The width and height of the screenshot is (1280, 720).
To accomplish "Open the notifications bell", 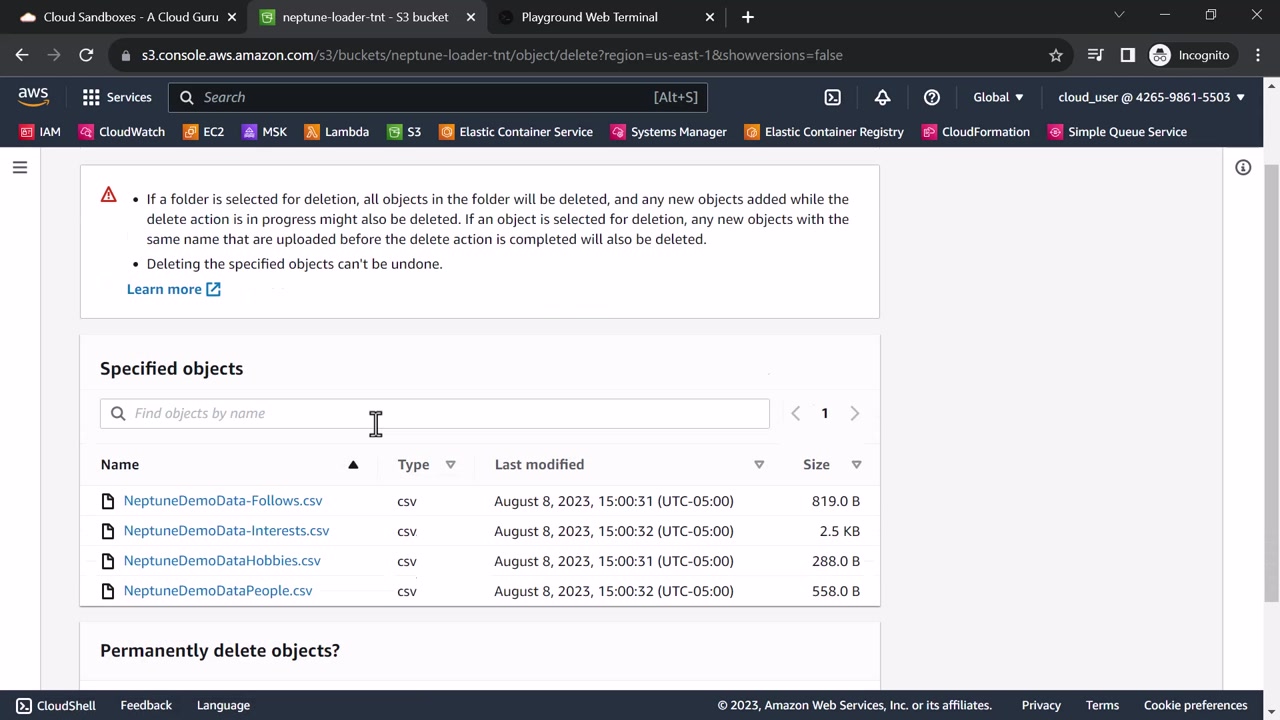I will tap(882, 97).
